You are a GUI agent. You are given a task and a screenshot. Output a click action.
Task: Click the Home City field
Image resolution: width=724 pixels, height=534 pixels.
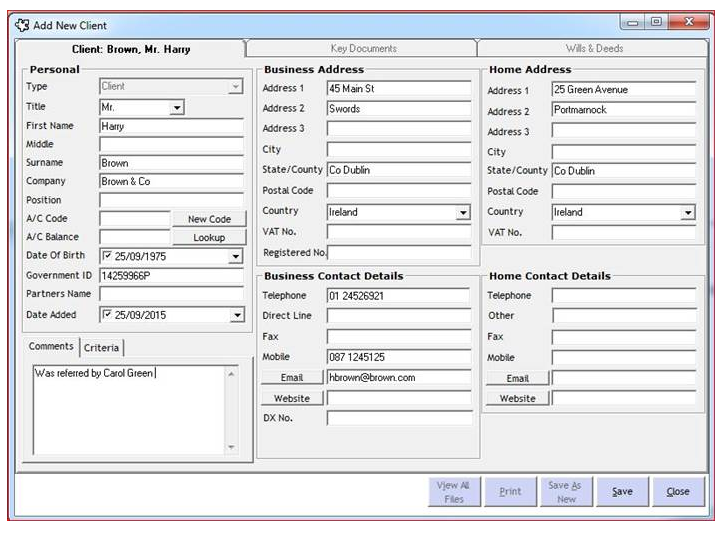click(x=624, y=152)
